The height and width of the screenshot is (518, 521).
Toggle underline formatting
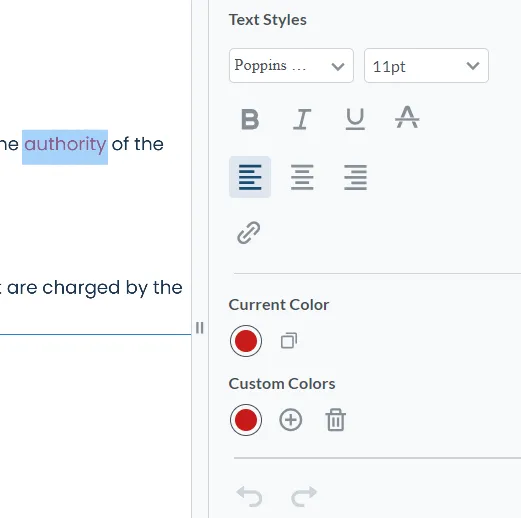pos(355,119)
